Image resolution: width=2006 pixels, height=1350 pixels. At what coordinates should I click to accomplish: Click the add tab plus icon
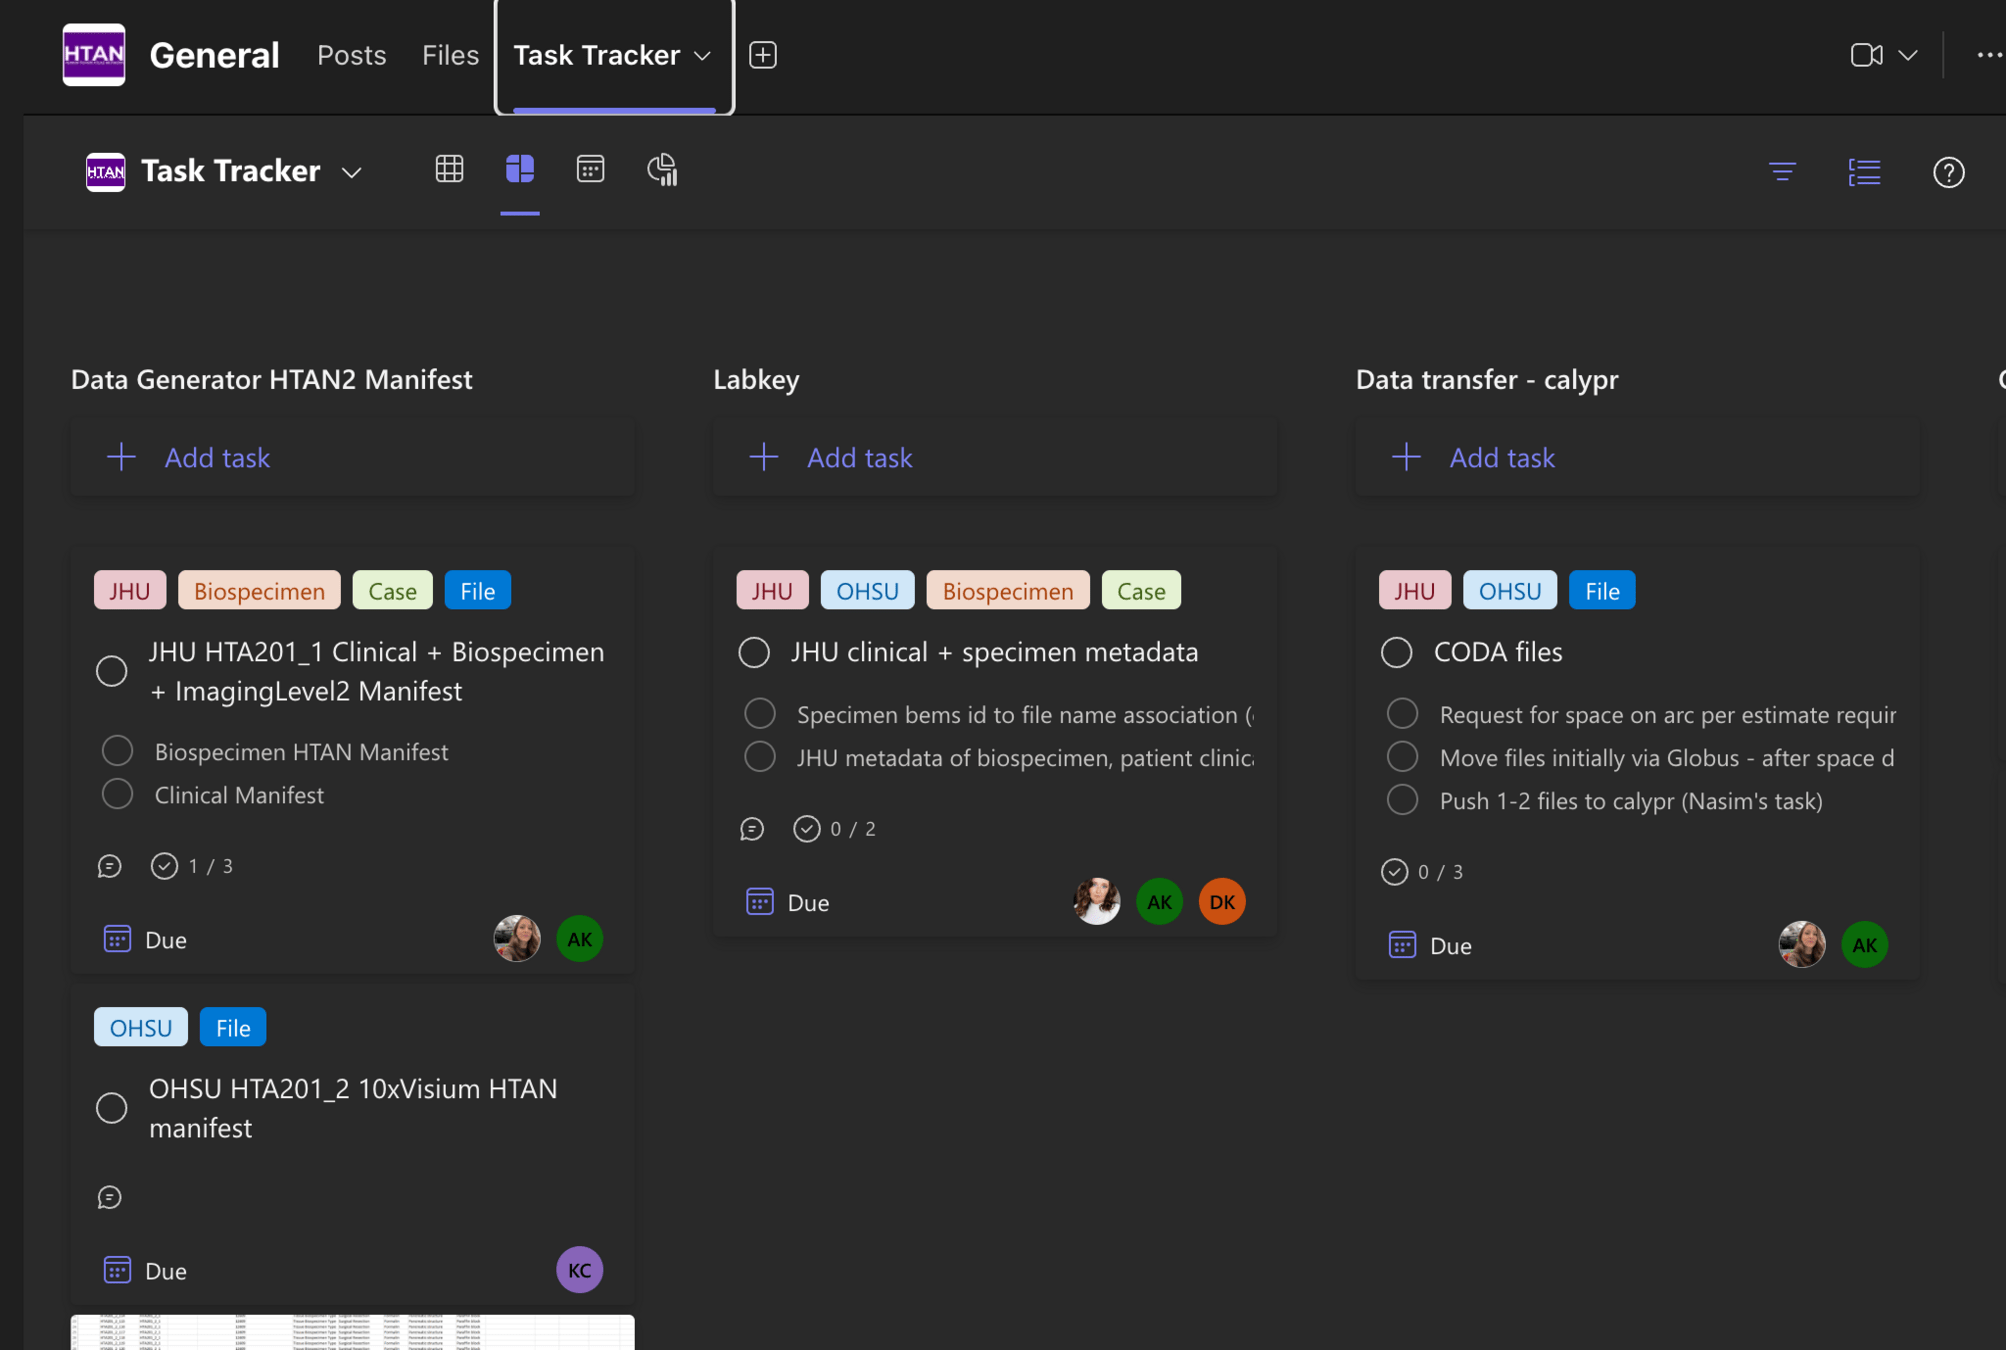[x=763, y=55]
